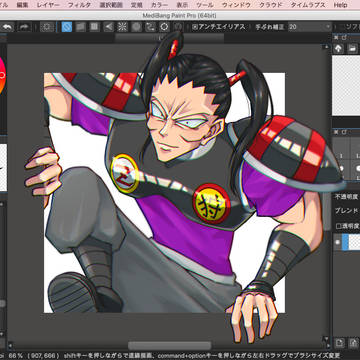Click the canvas scroll left arrow
The width and height of the screenshot is (360, 360).
10,345
